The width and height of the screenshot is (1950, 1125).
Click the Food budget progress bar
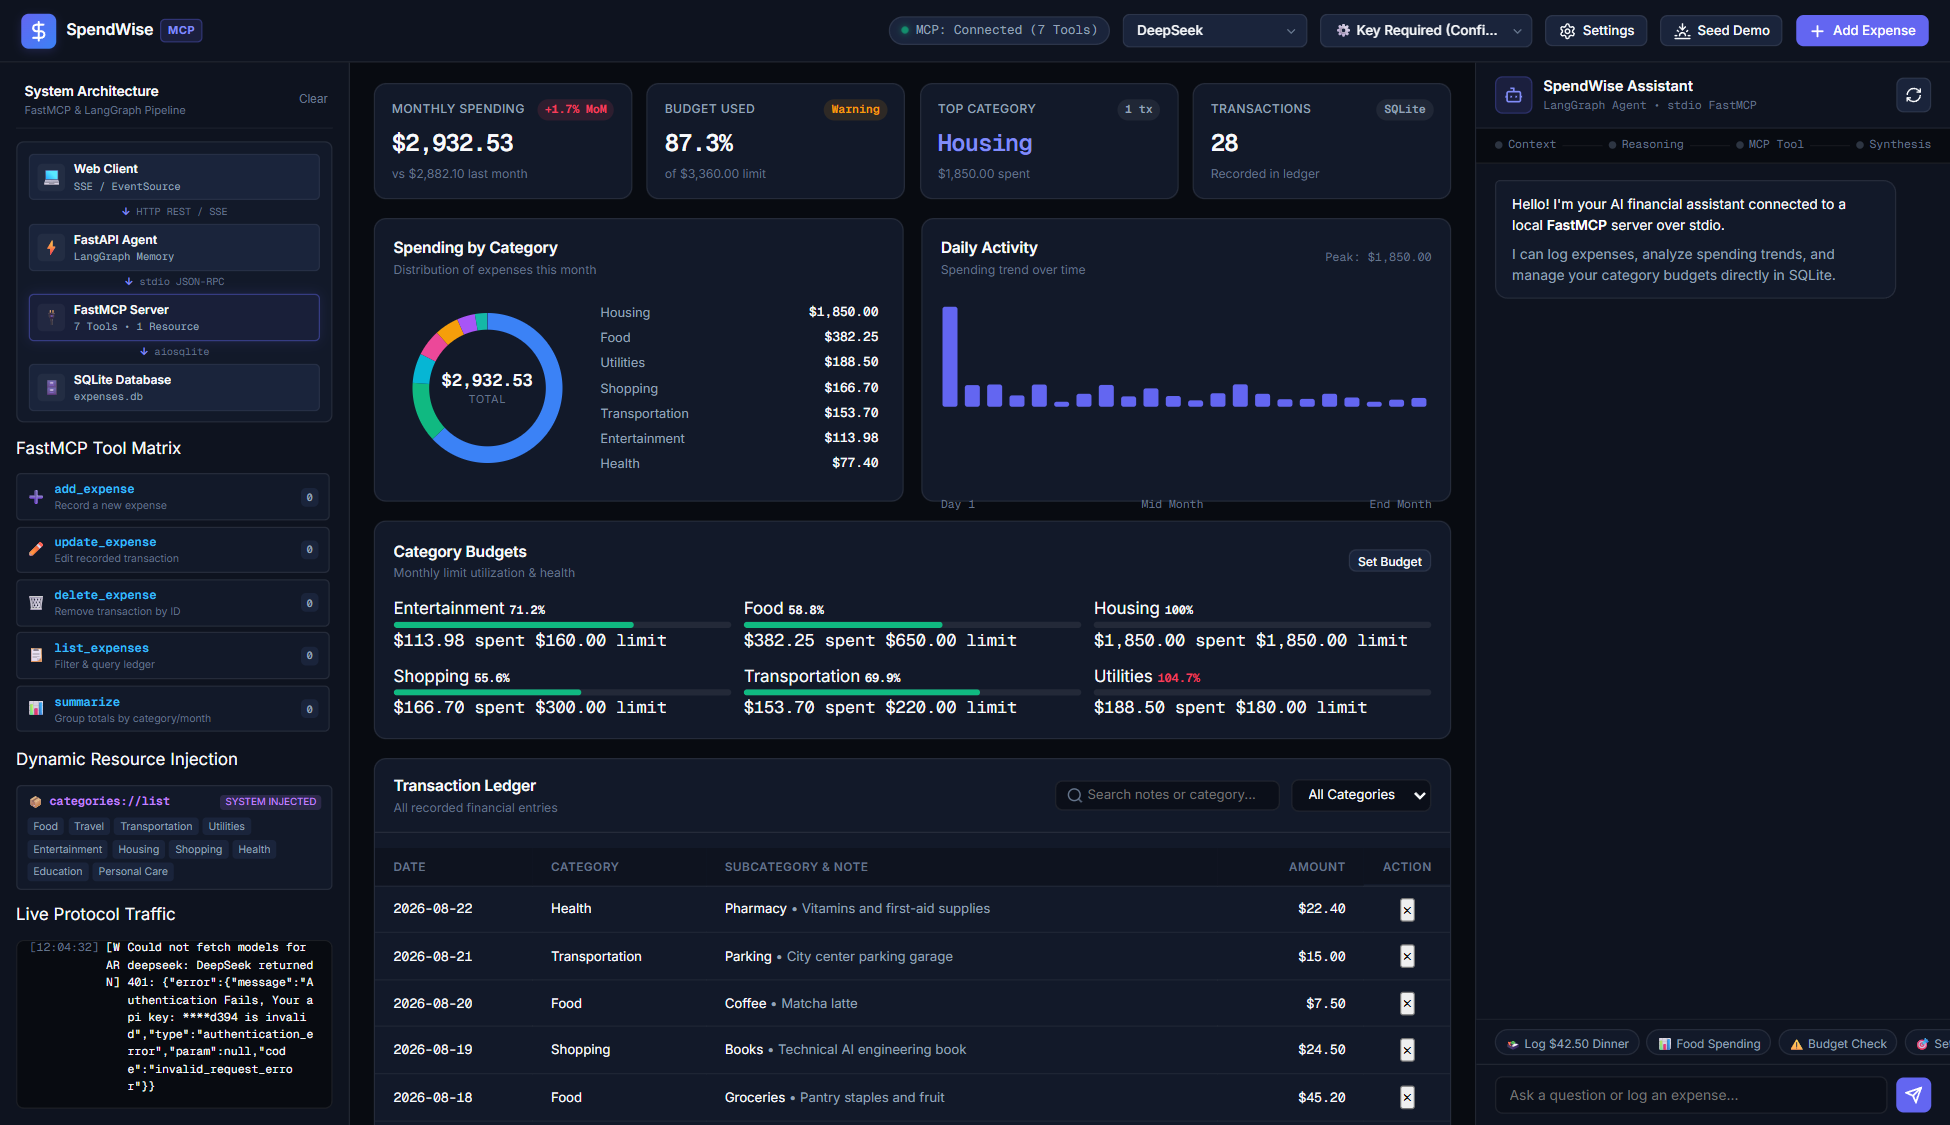tap(912, 625)
